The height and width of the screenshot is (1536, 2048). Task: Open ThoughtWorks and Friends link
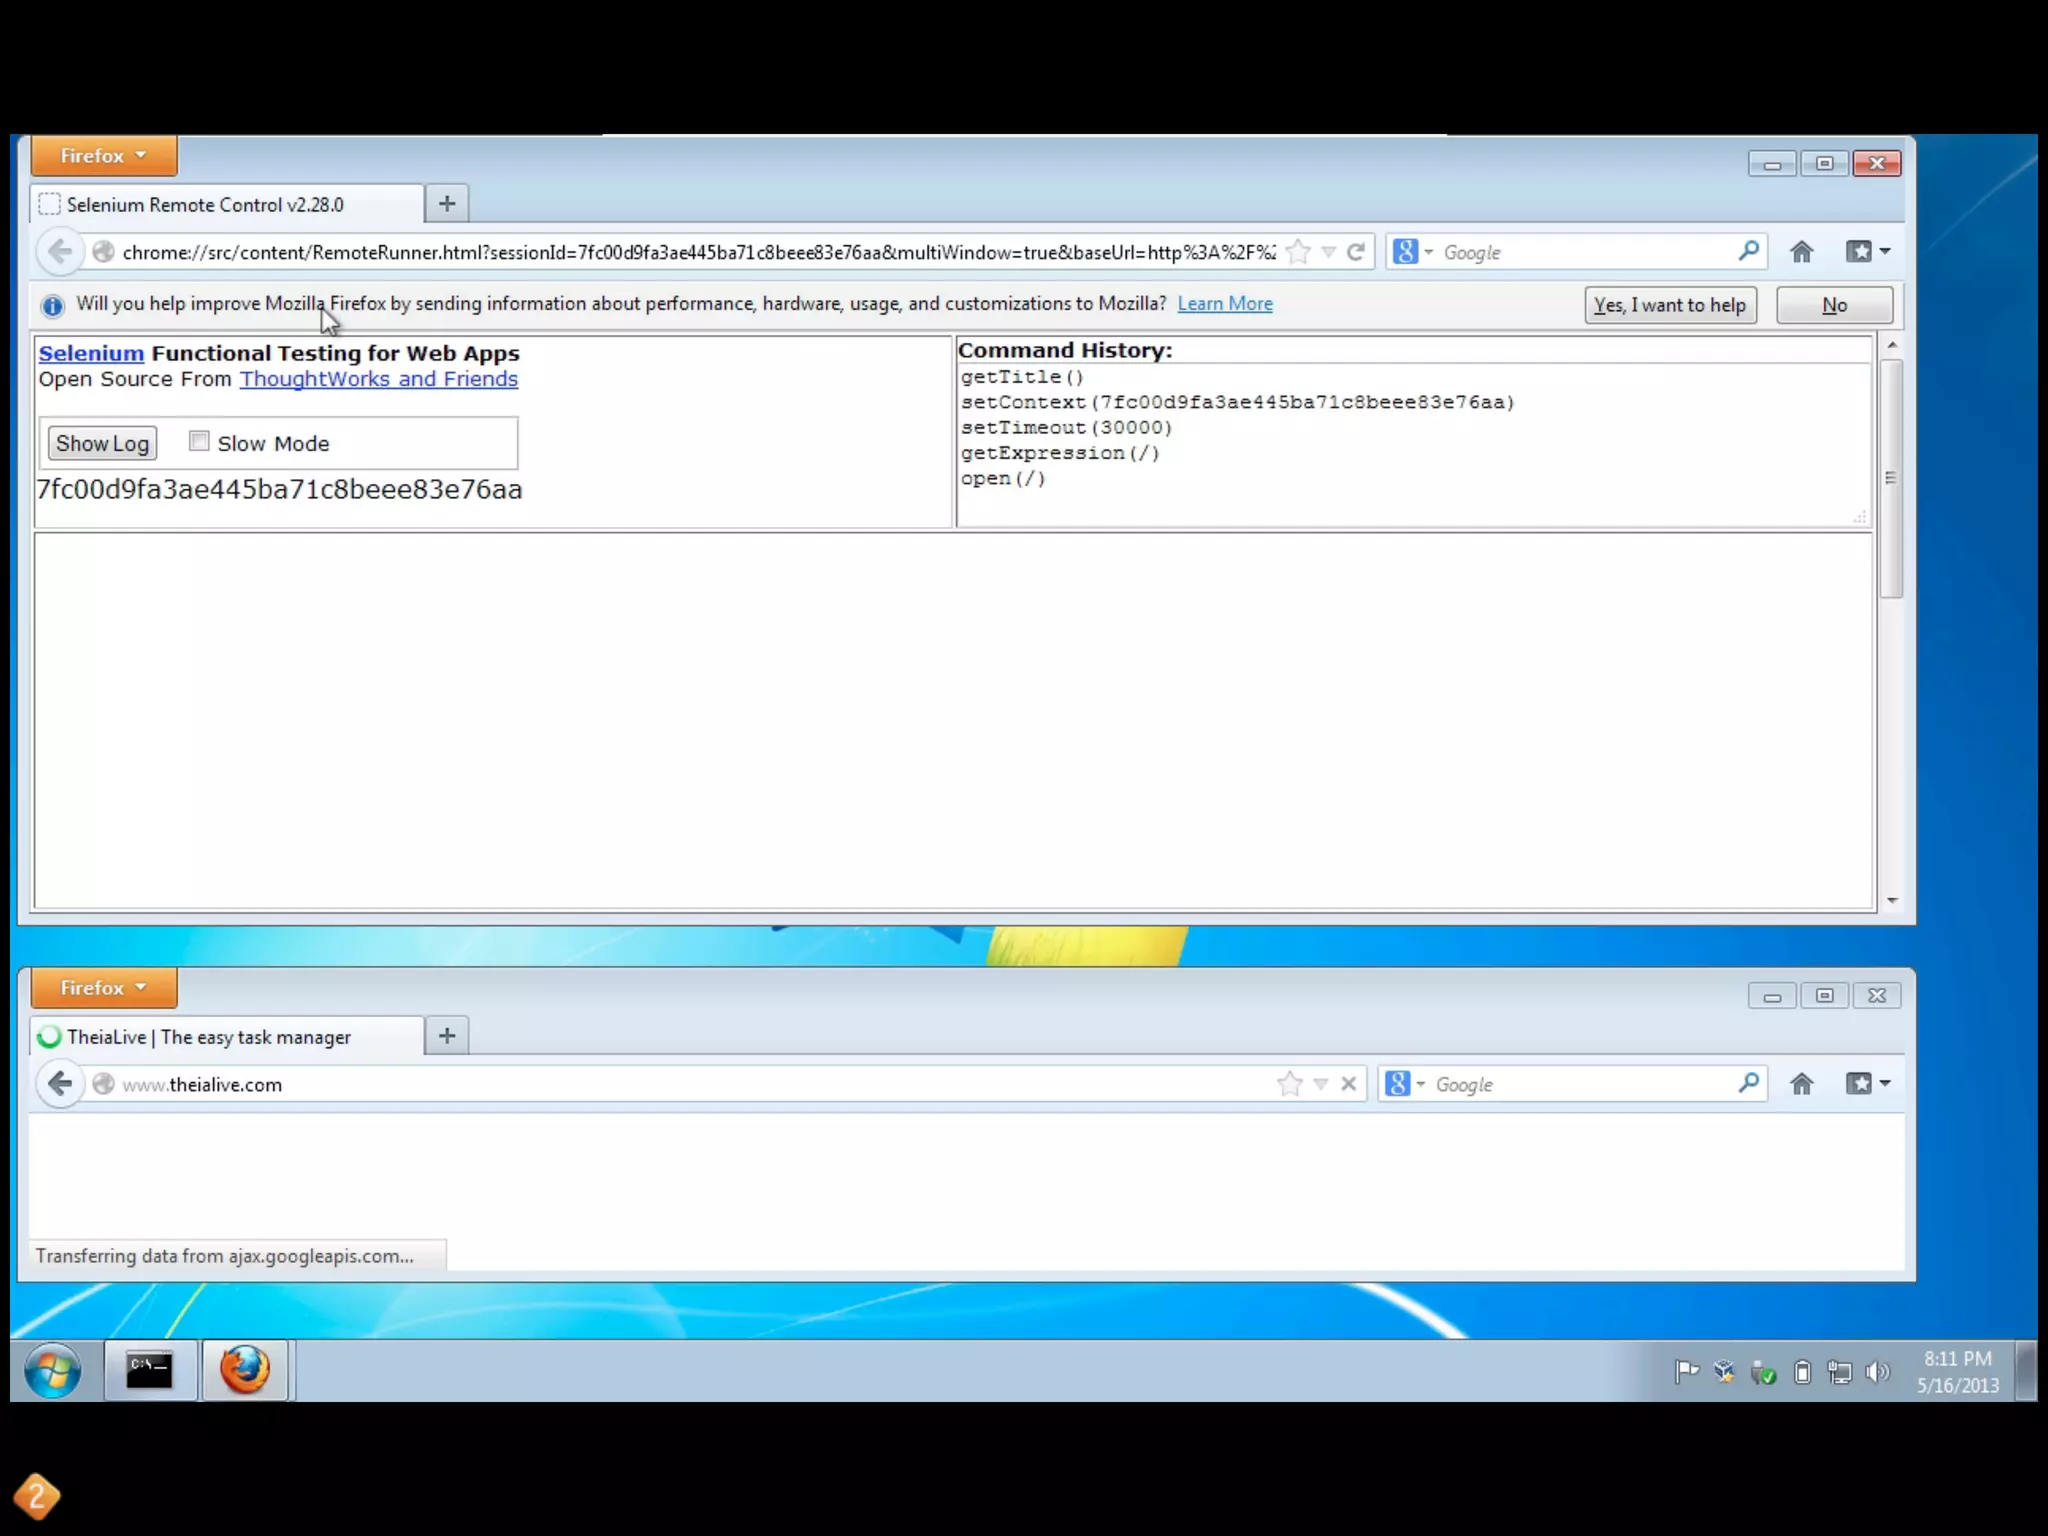(378, 379)
